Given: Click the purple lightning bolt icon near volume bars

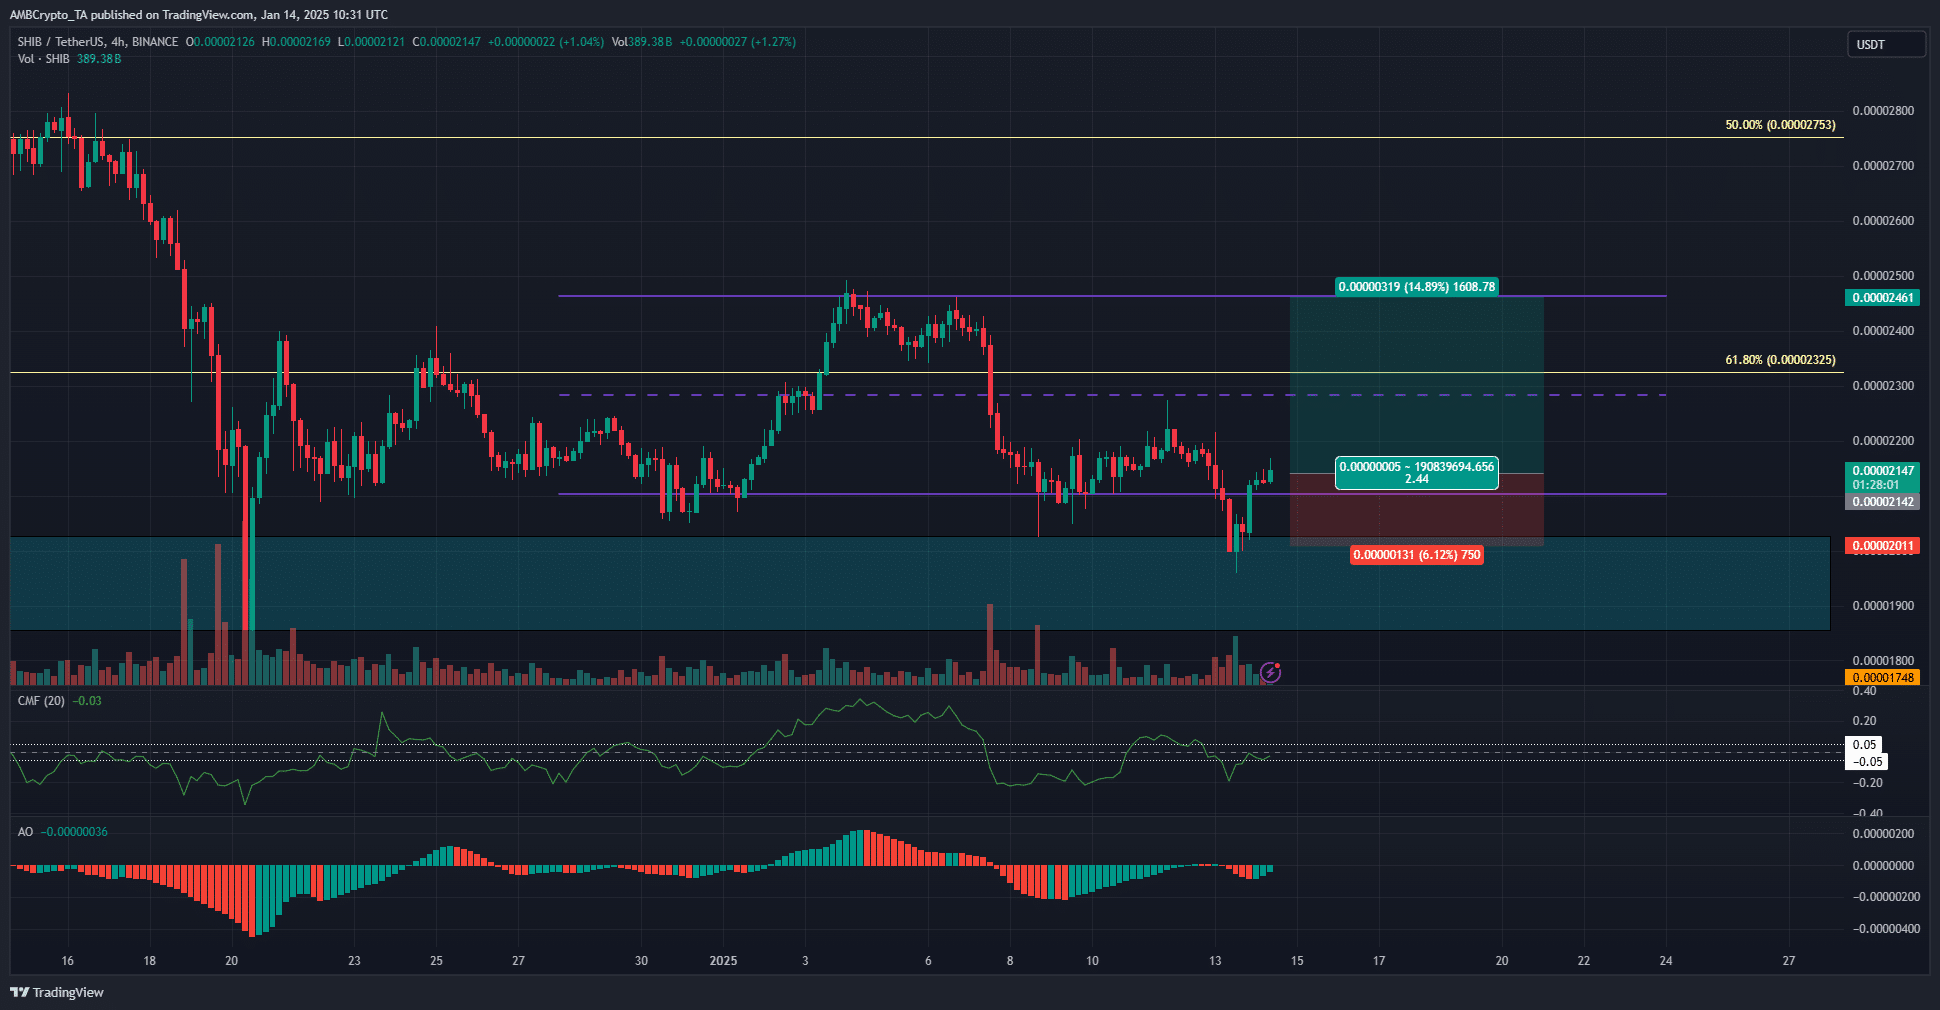Looking at the screenshot, I should pos(1270,672).
